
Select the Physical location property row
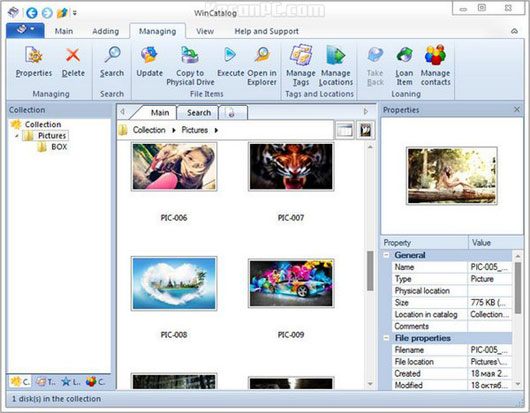(x=452, y=291)
